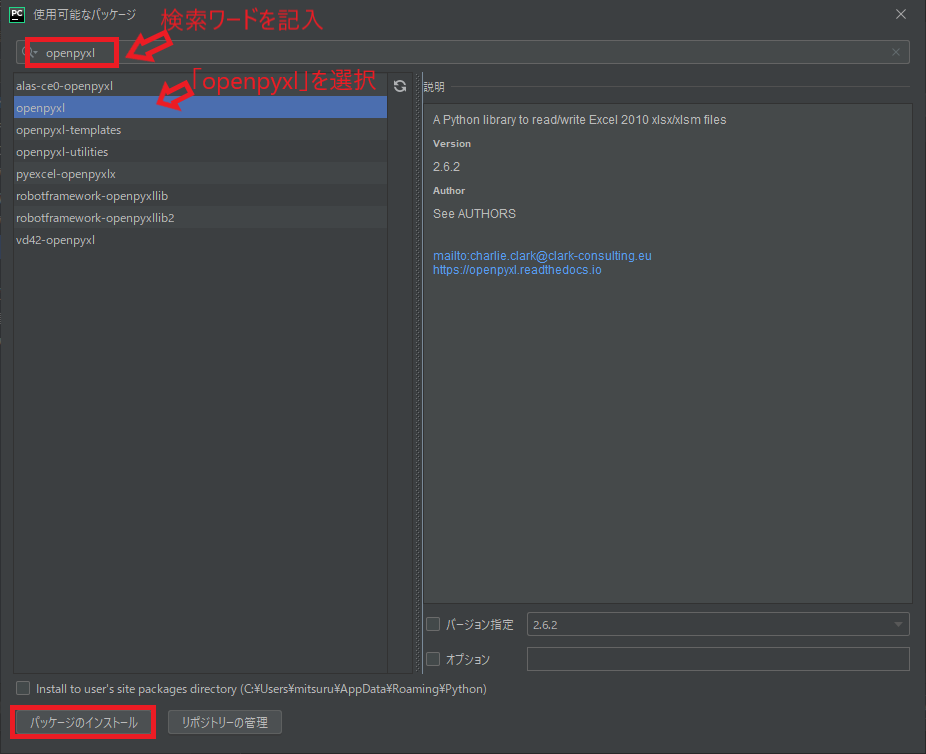The image size is (926, 754).
Task: Click the Author label in description
Action: (449, 191)
